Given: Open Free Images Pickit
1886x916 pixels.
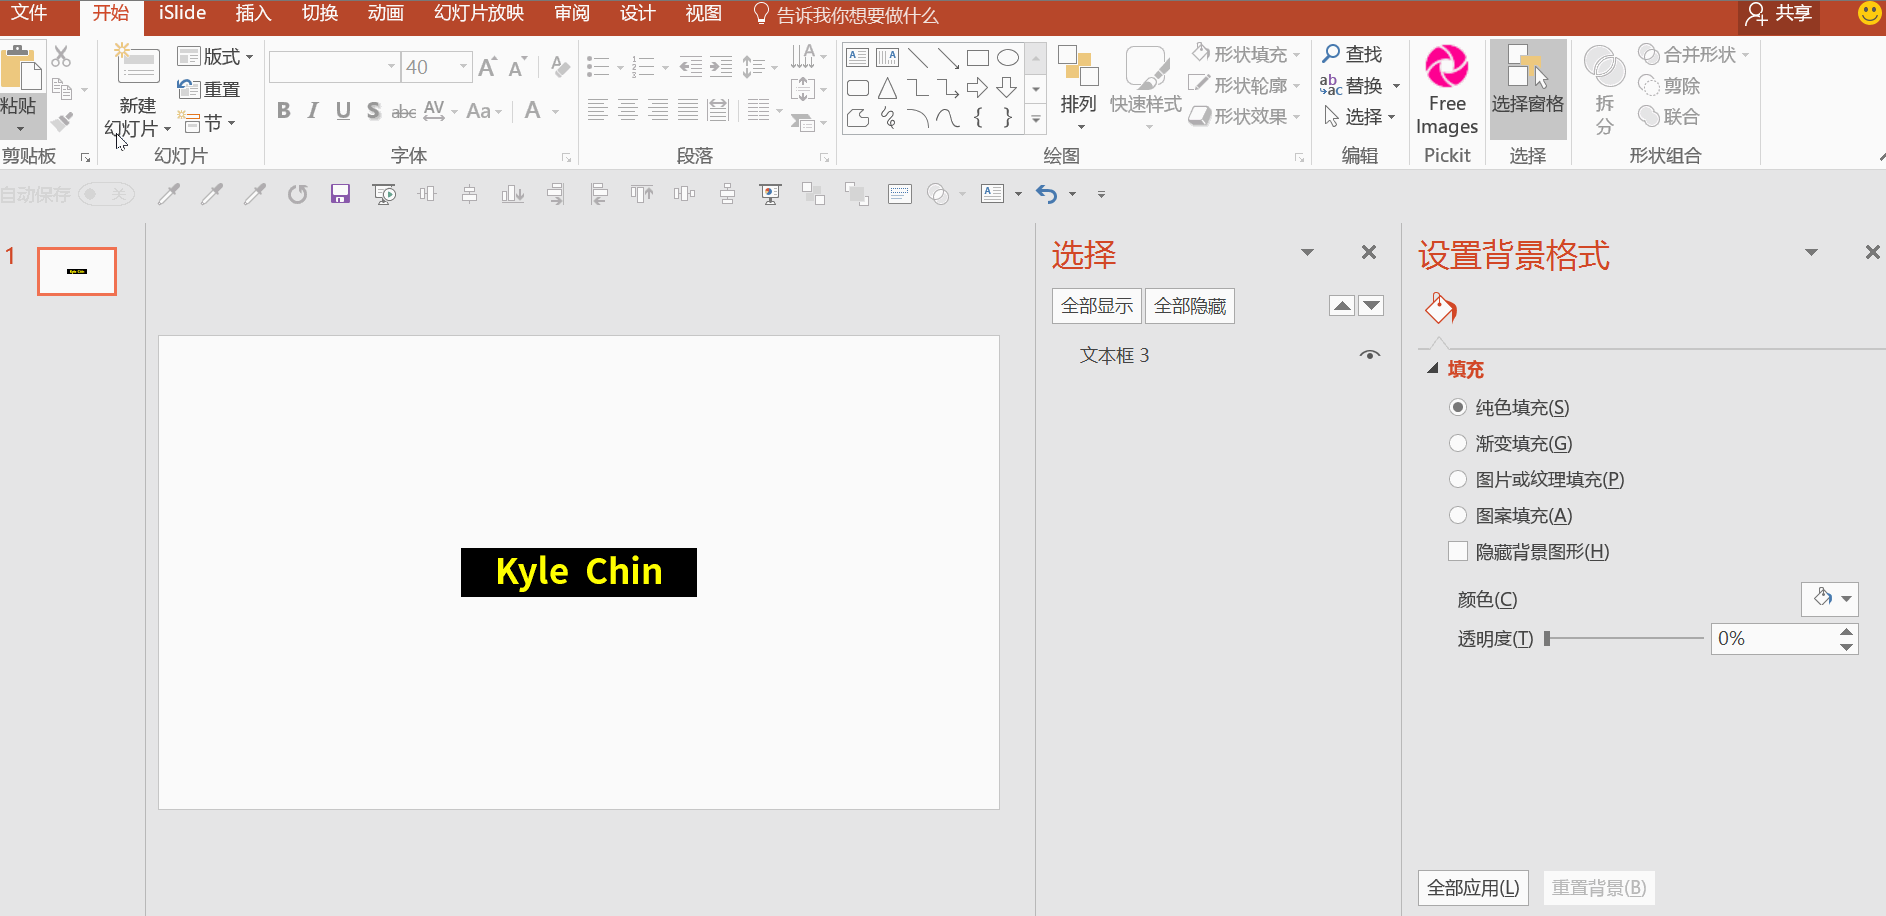Looking at the screenshot, I should [x=1446, y=90].
